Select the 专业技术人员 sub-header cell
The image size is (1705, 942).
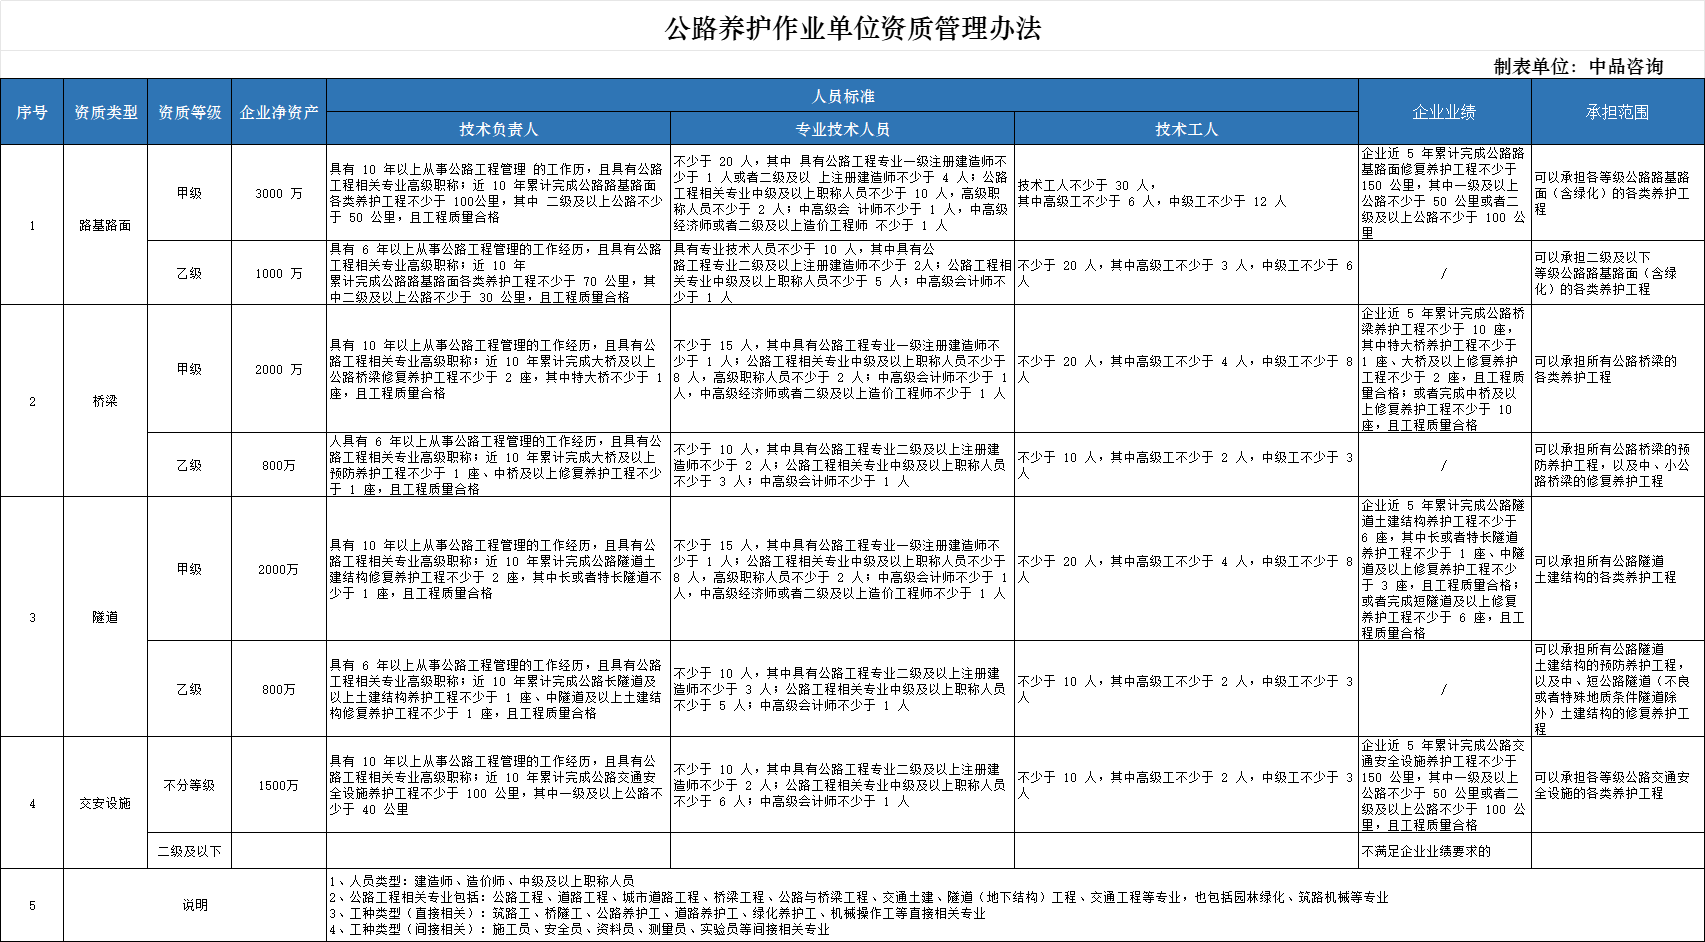click(x=842, y=129)
